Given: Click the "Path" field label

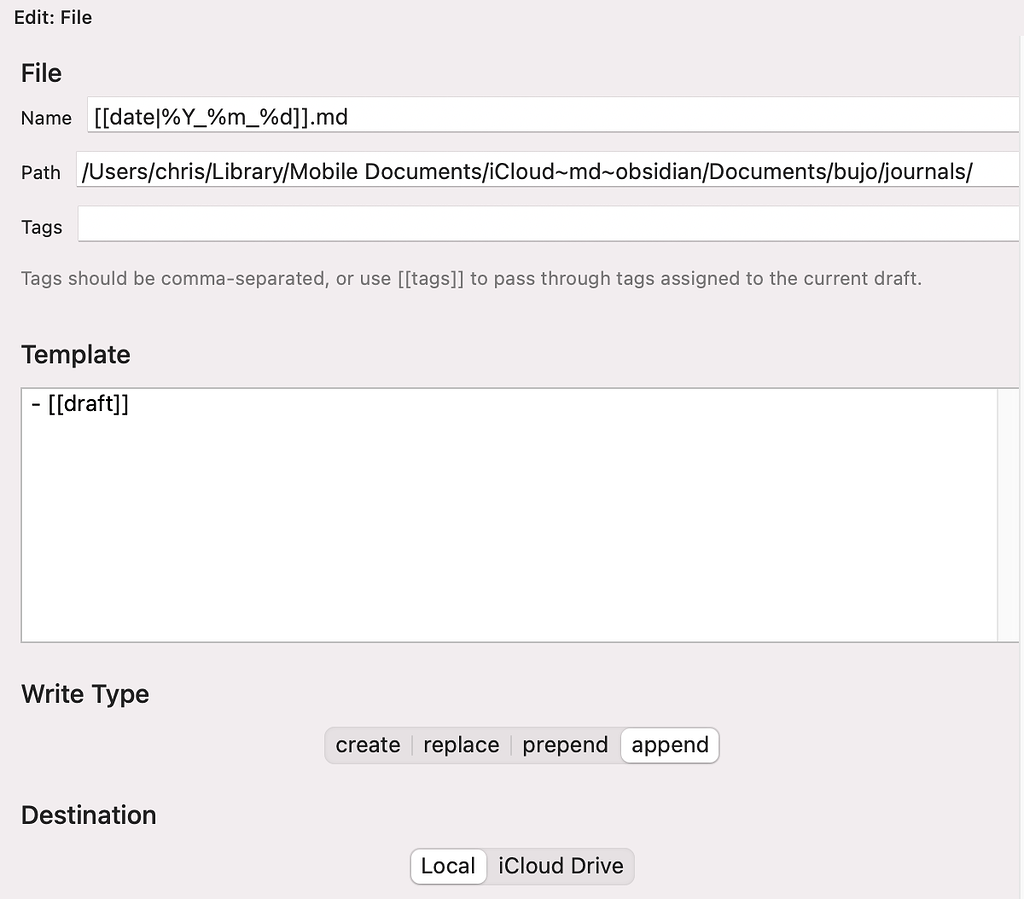Looking at the screenshot, I should 40,171.
